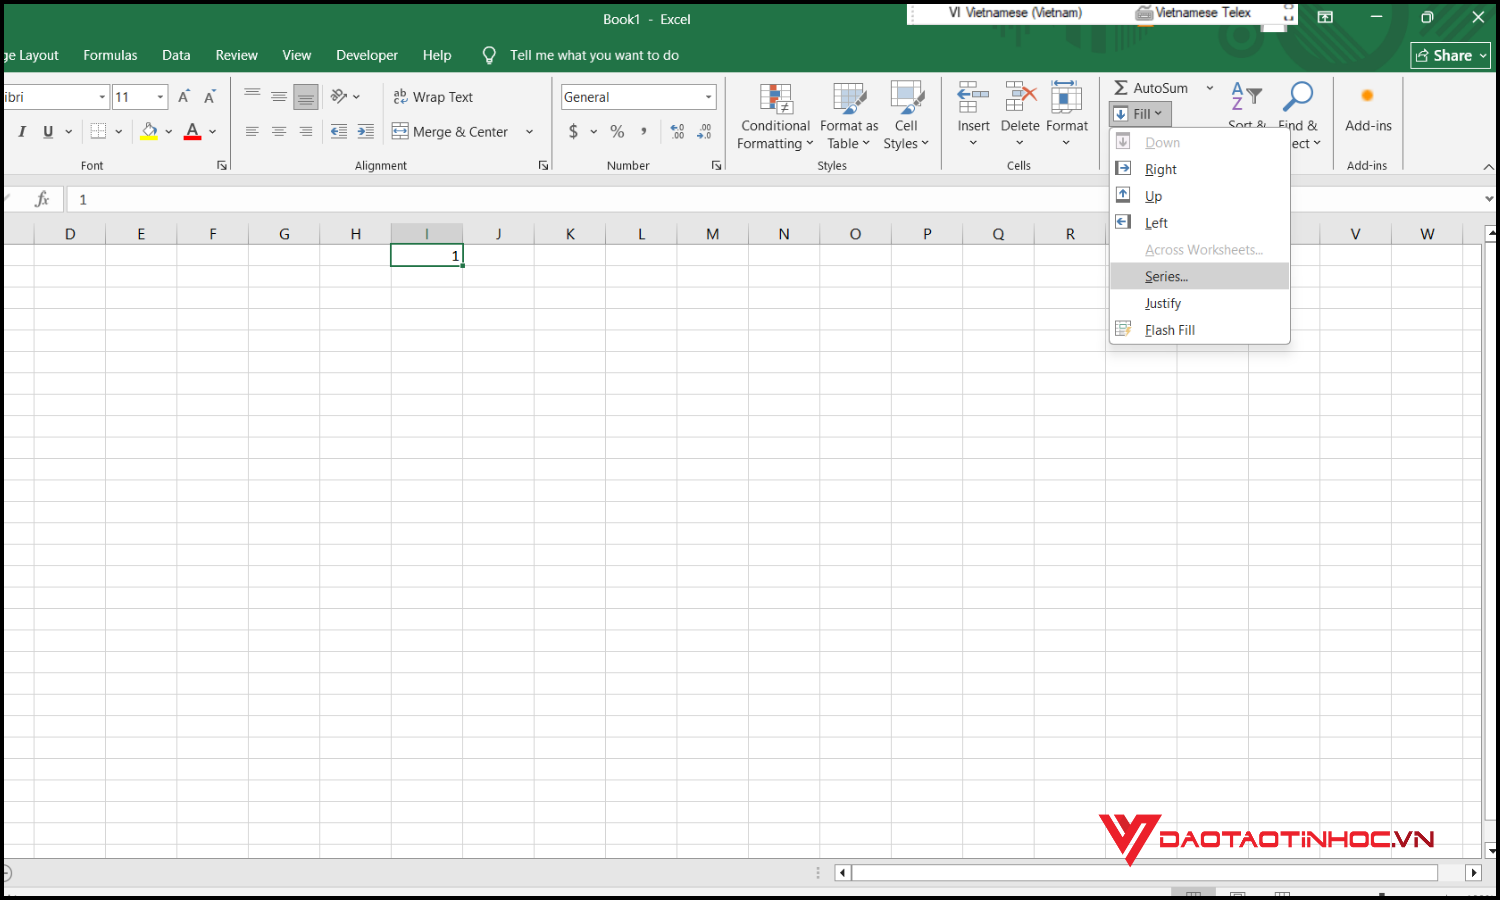Click the Comma Style icon

click(643, 131)
